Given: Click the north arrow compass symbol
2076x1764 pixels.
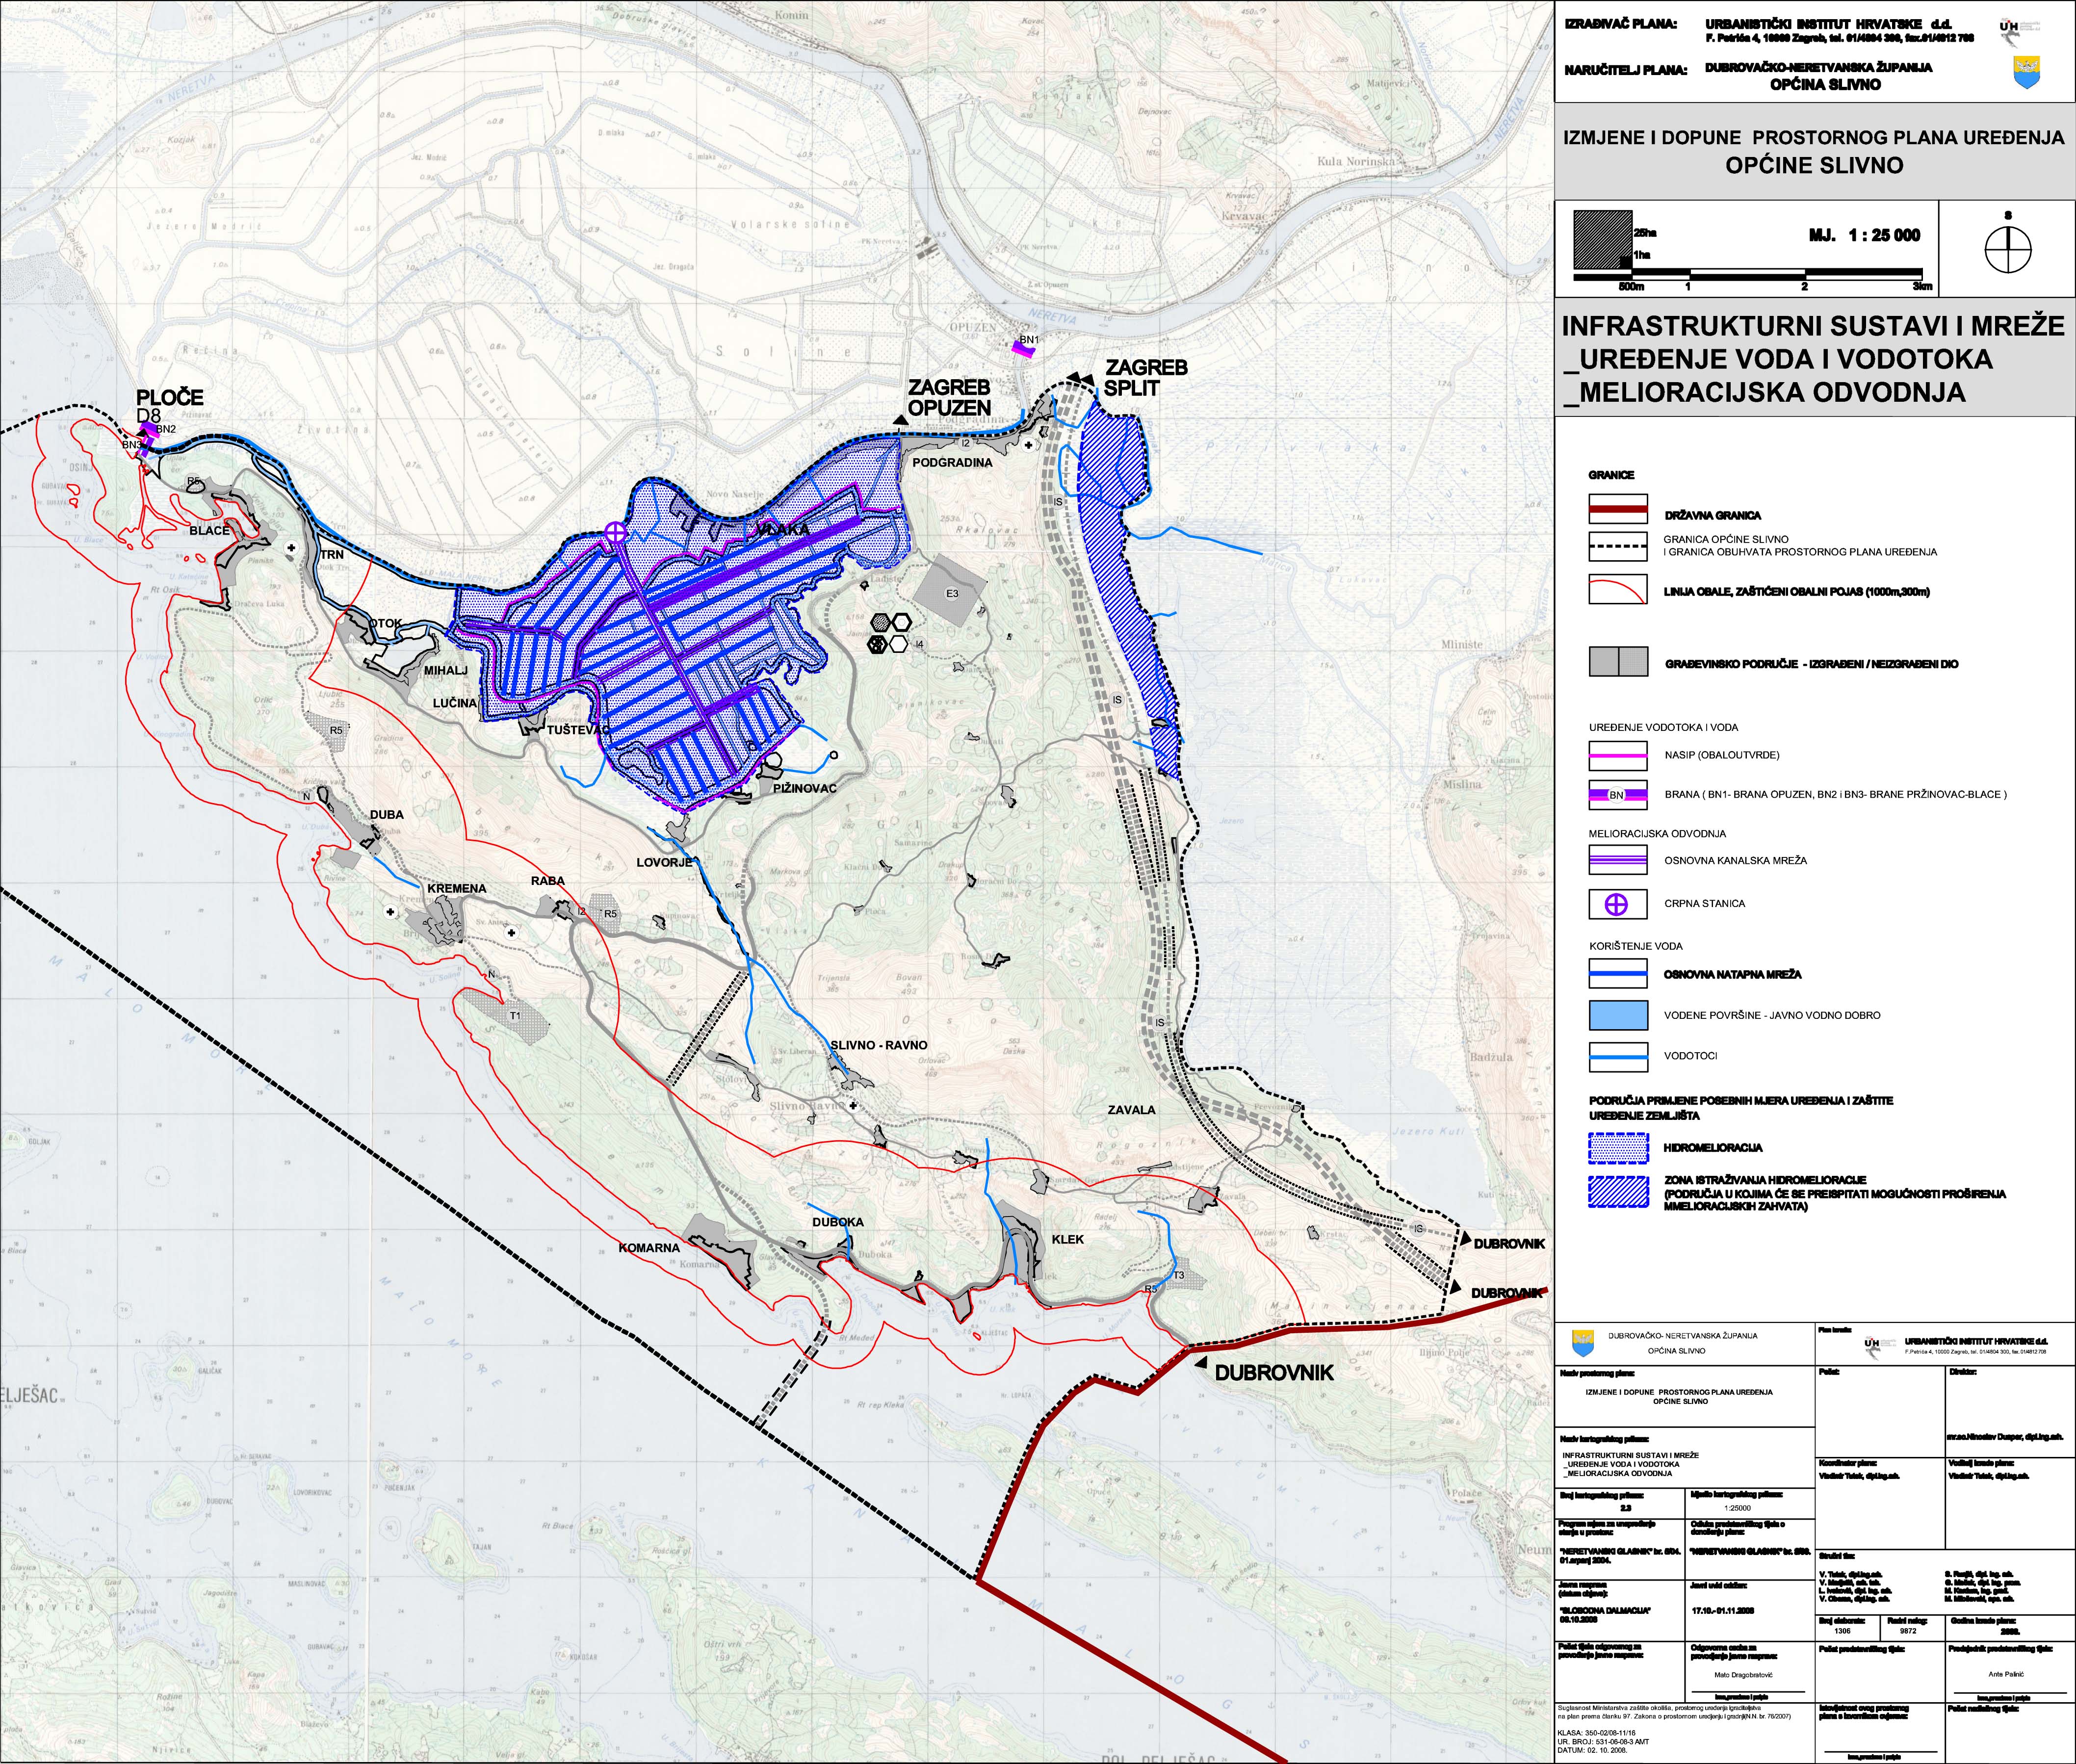Looking at the screenshot, I should click(x=2008, y=249).
